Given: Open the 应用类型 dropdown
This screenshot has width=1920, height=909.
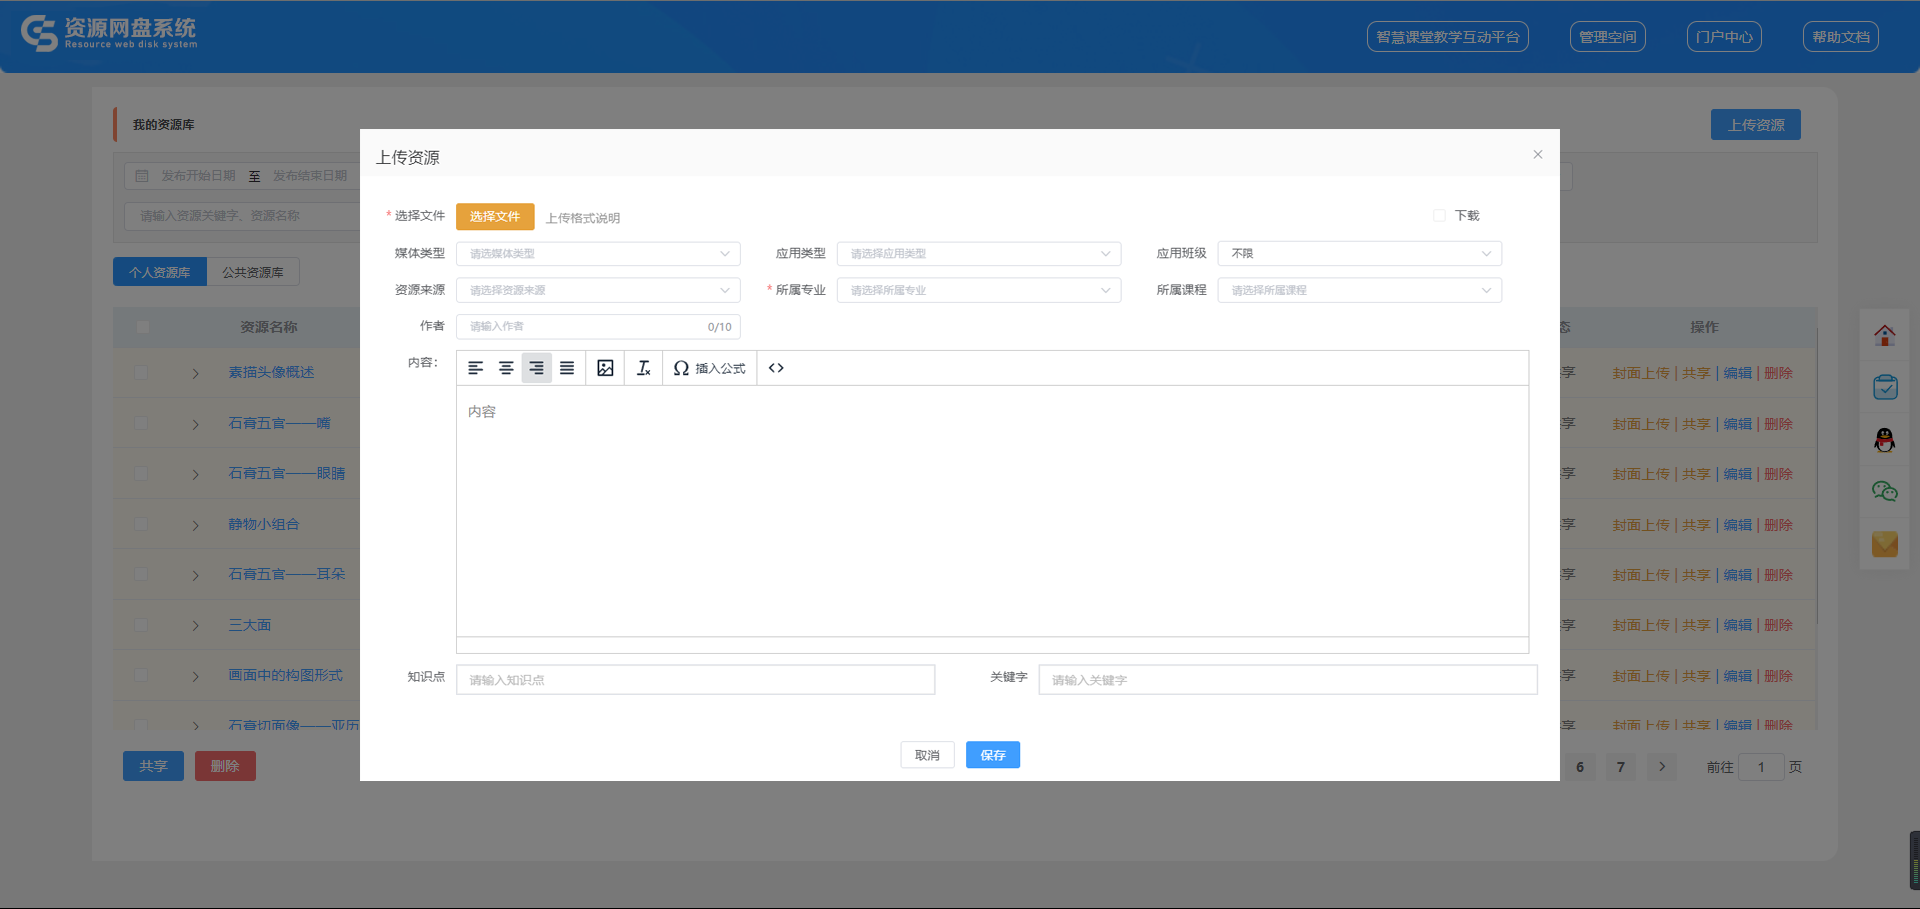Looking at the screenshot, I should click(x=979, y=254).
